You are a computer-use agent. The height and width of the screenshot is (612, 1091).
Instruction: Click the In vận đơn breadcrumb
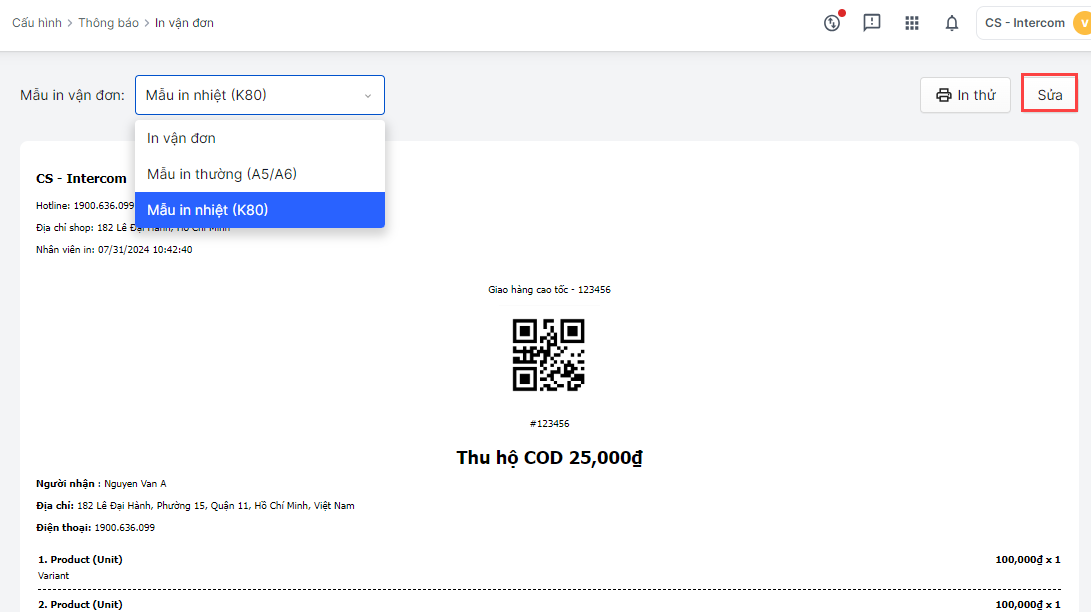click(184, 23)
